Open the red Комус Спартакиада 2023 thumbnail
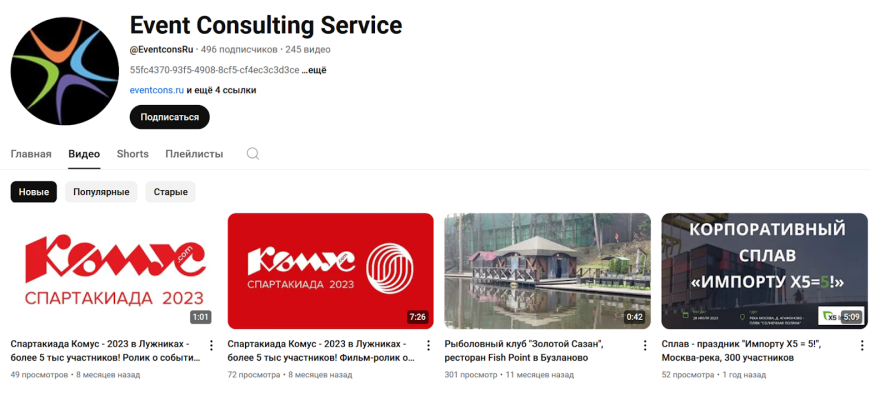This screenshot has height=400, width=870. point(331,271)
